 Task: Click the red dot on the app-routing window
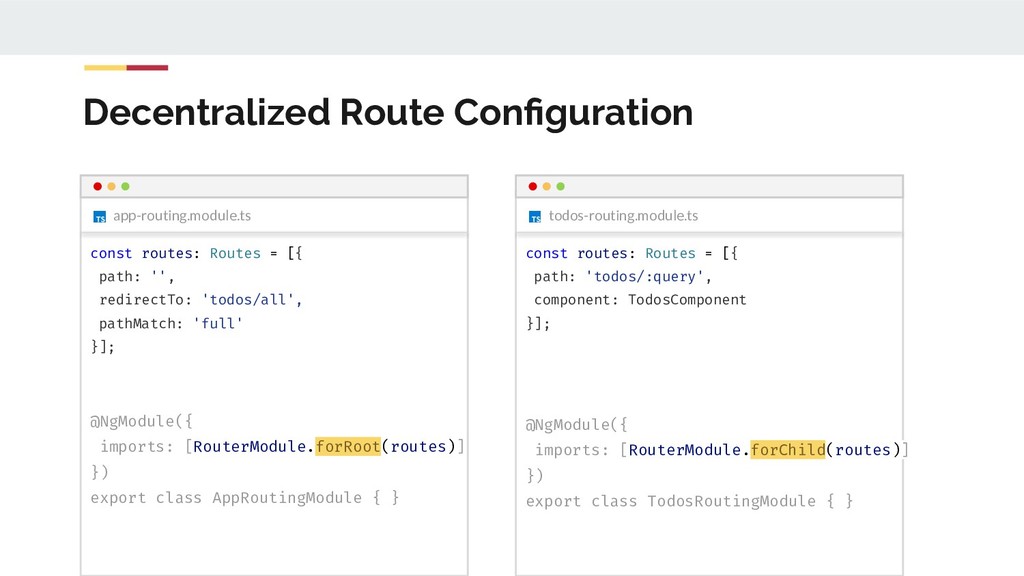point(97,186)
